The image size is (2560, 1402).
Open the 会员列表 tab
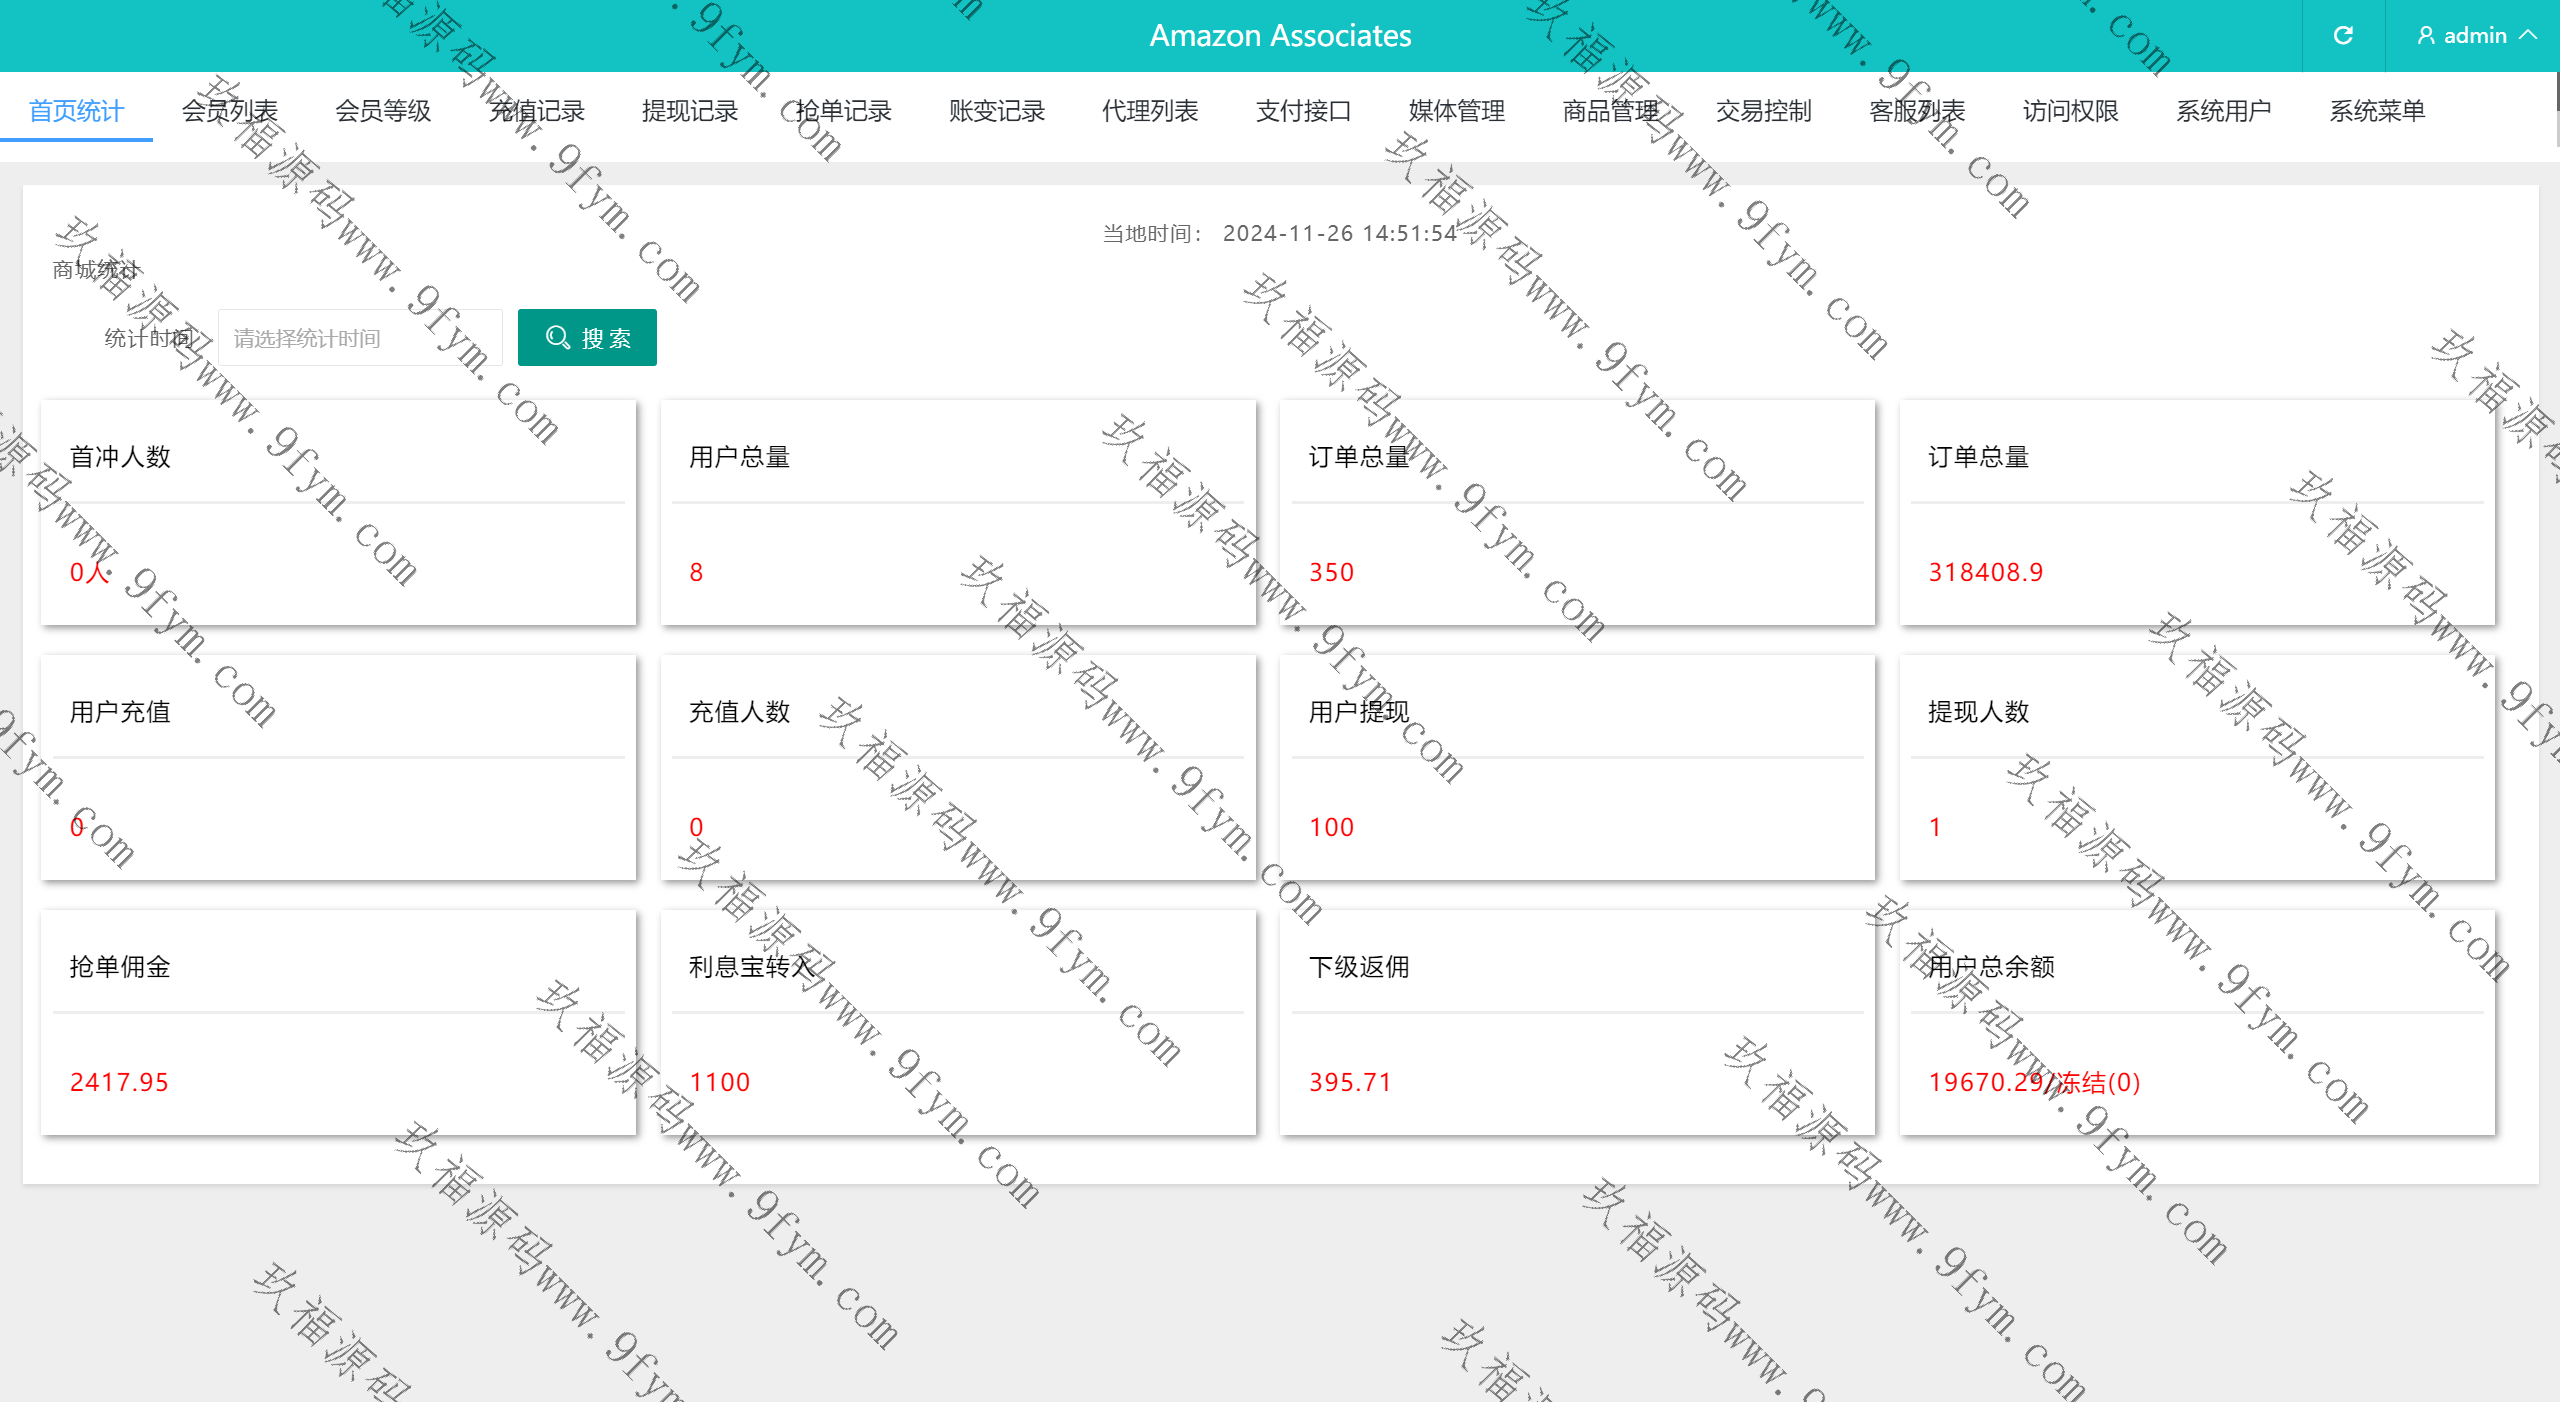point(229,111)
